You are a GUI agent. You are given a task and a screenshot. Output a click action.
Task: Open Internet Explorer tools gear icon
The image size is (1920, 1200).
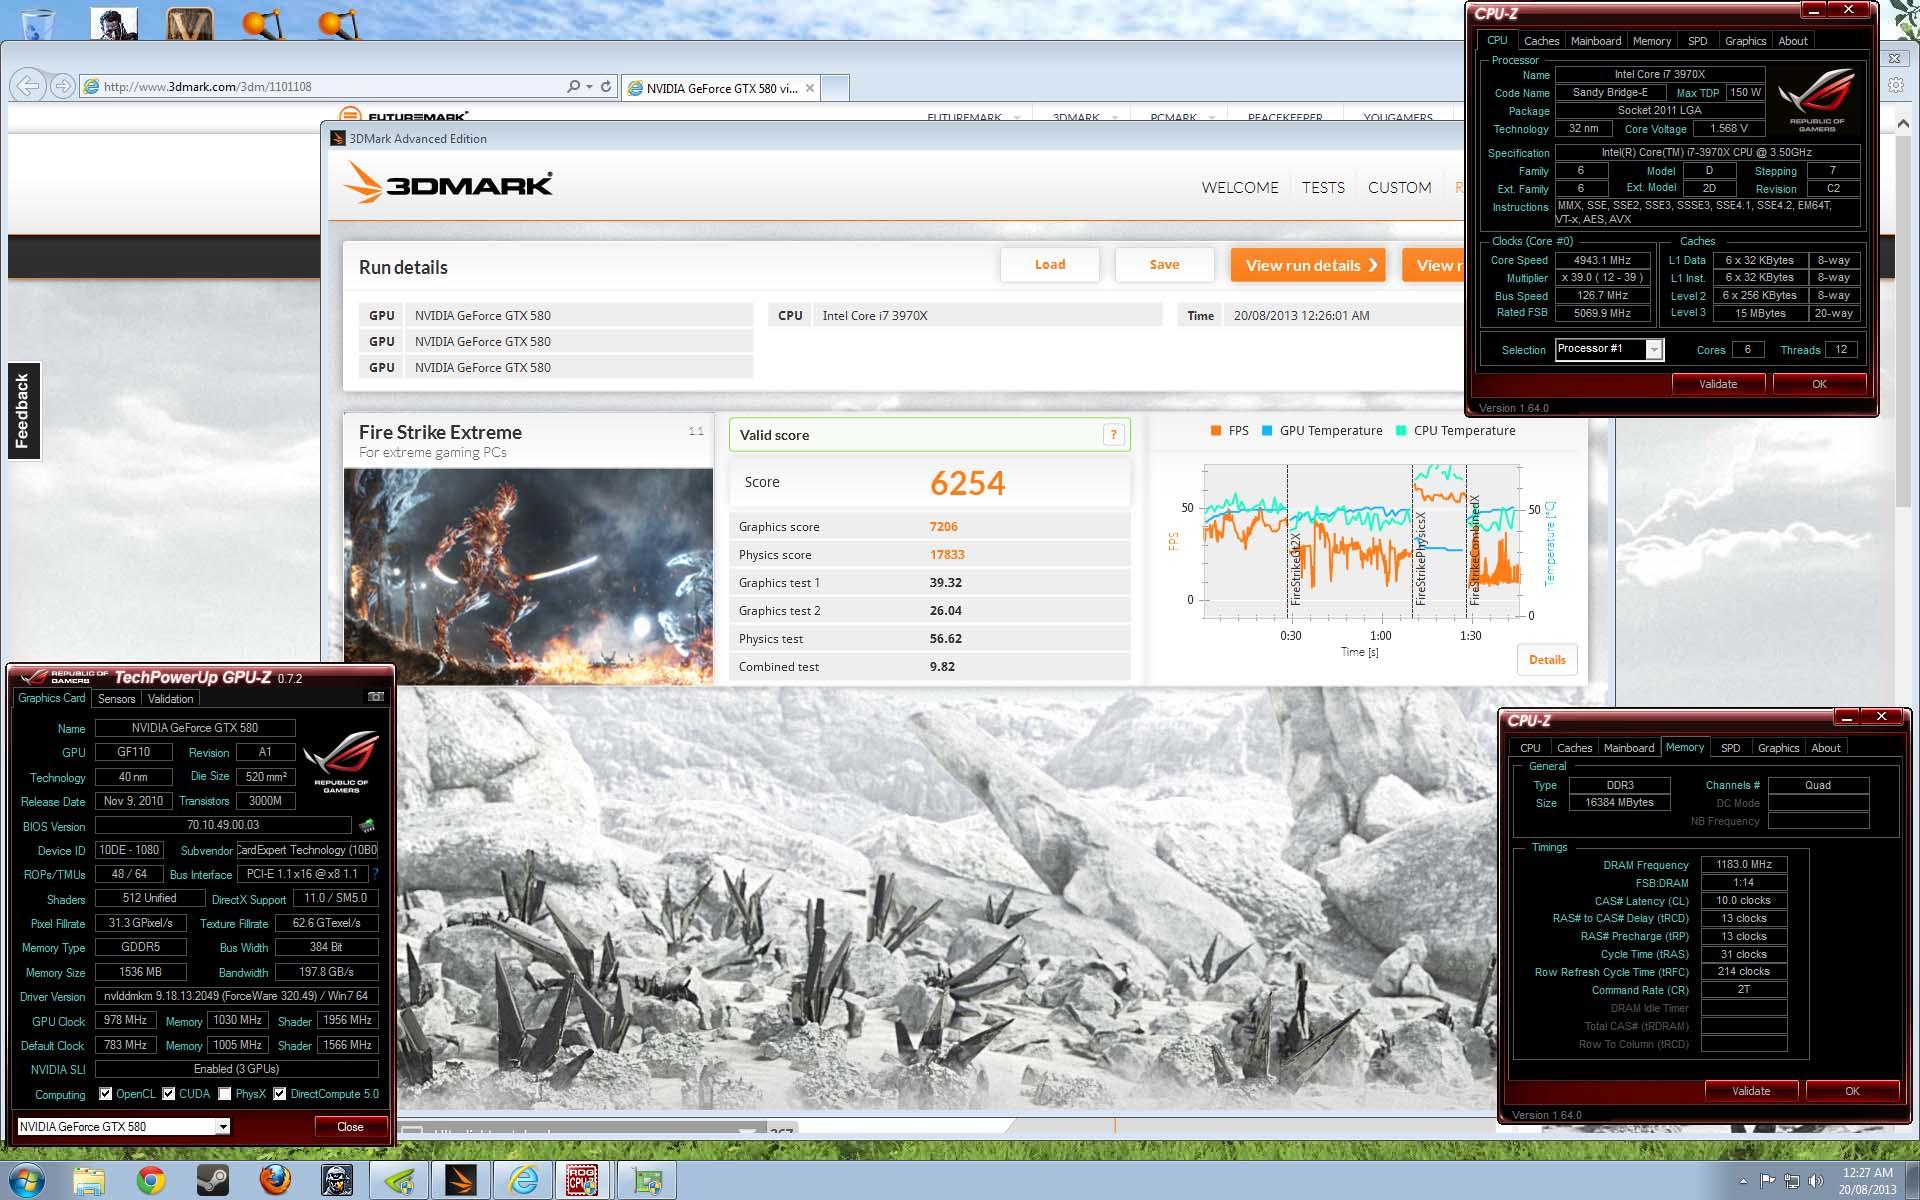(1895, 86)
